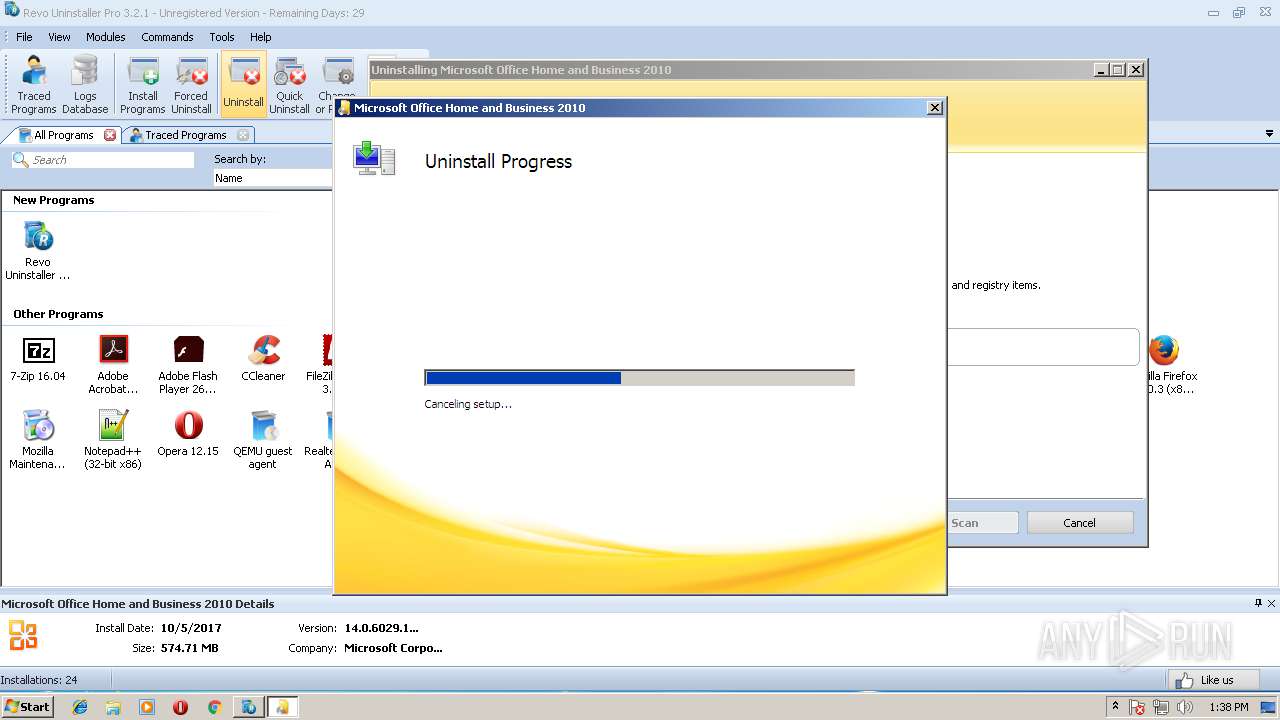Close the All Programs tab
This screenshot has height=720, width=1280.
110,135
